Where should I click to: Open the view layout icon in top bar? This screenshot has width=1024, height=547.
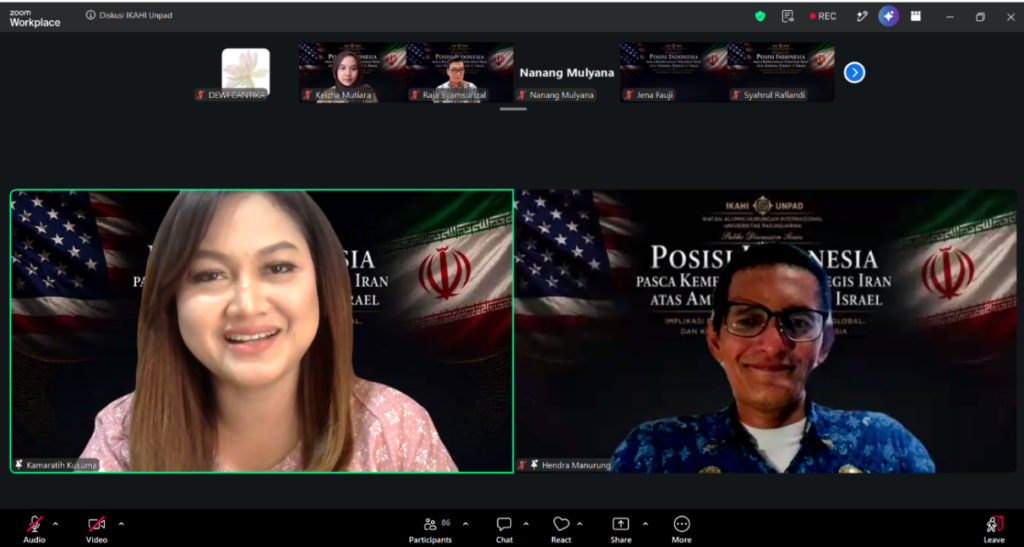916,16
